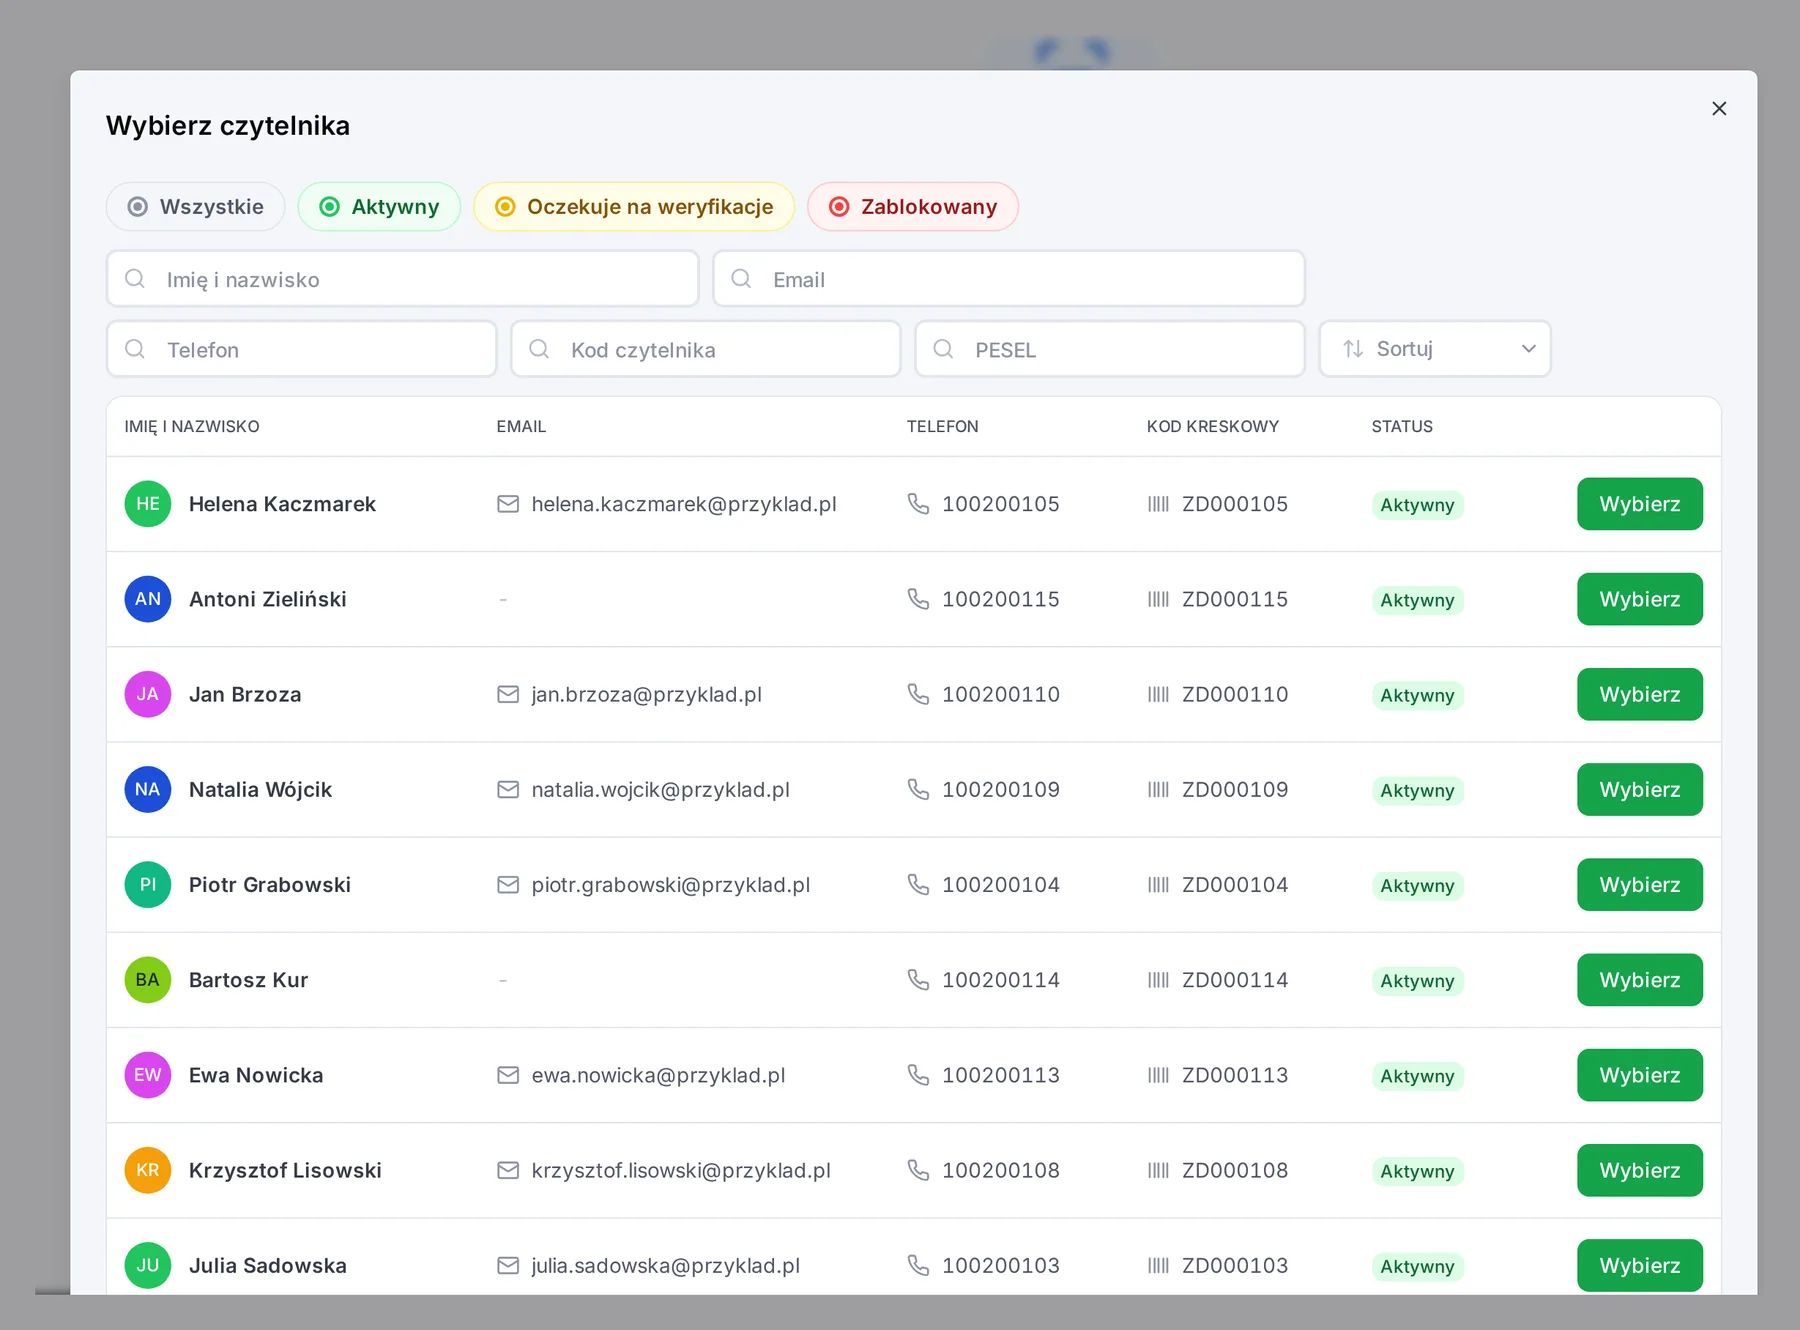This screenshot has width=1800, height=1330.
Task: Click the AN avatar of Antoni Zieliński
Action: click(148, 599)
